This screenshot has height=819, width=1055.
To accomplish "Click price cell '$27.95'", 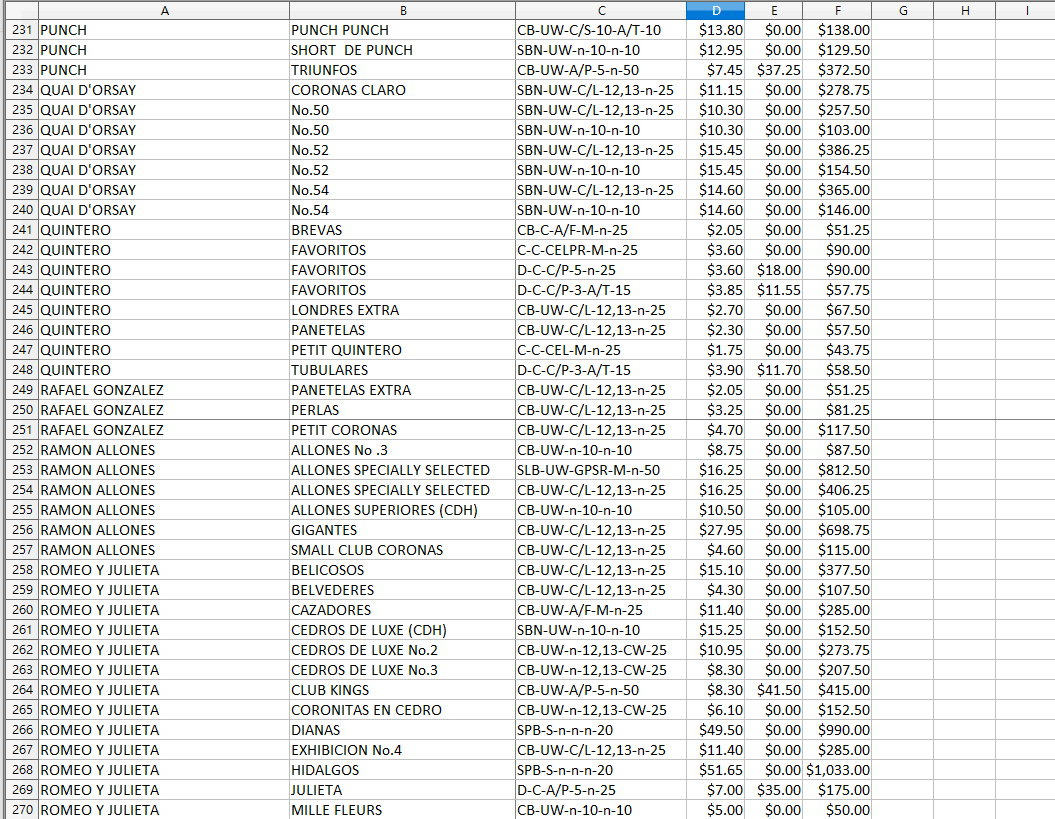I will tap(715, 530).
